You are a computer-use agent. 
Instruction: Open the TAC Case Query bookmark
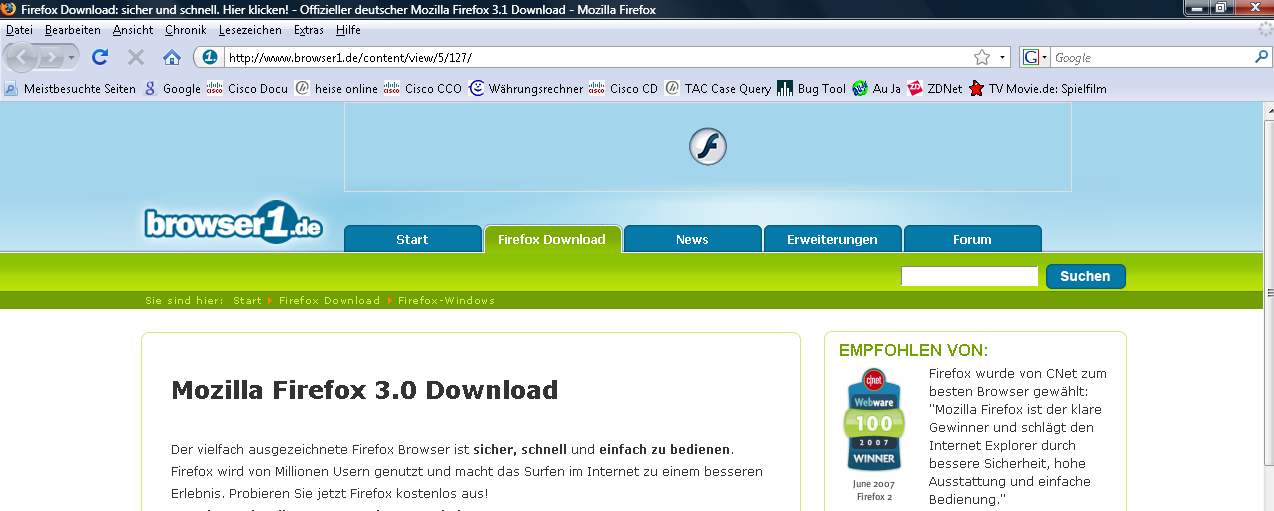(717, 89)
